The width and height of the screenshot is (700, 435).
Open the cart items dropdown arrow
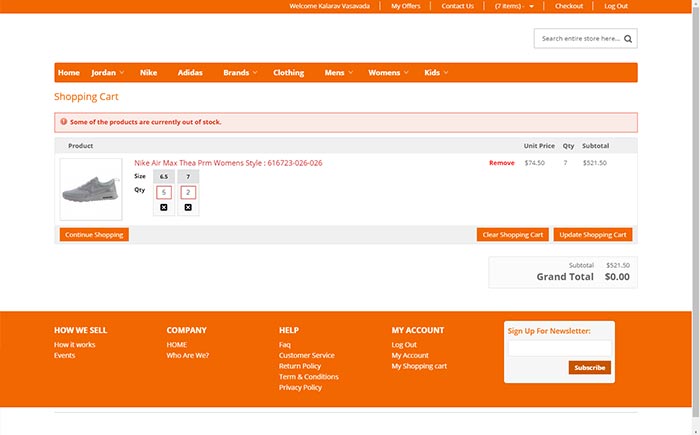pos(531,6)
